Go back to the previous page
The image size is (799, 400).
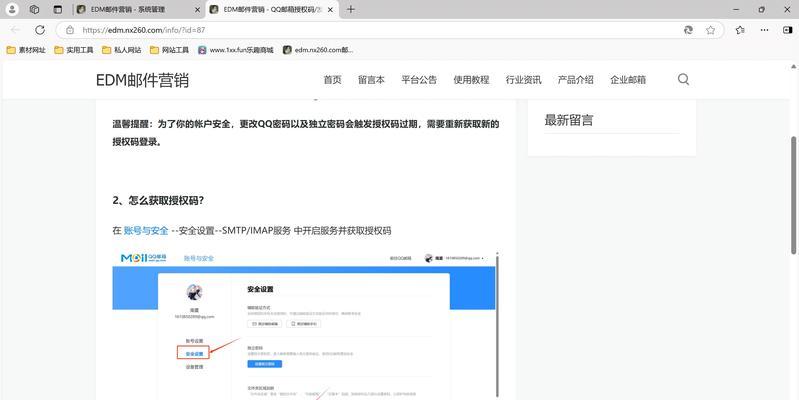[16, 30]
